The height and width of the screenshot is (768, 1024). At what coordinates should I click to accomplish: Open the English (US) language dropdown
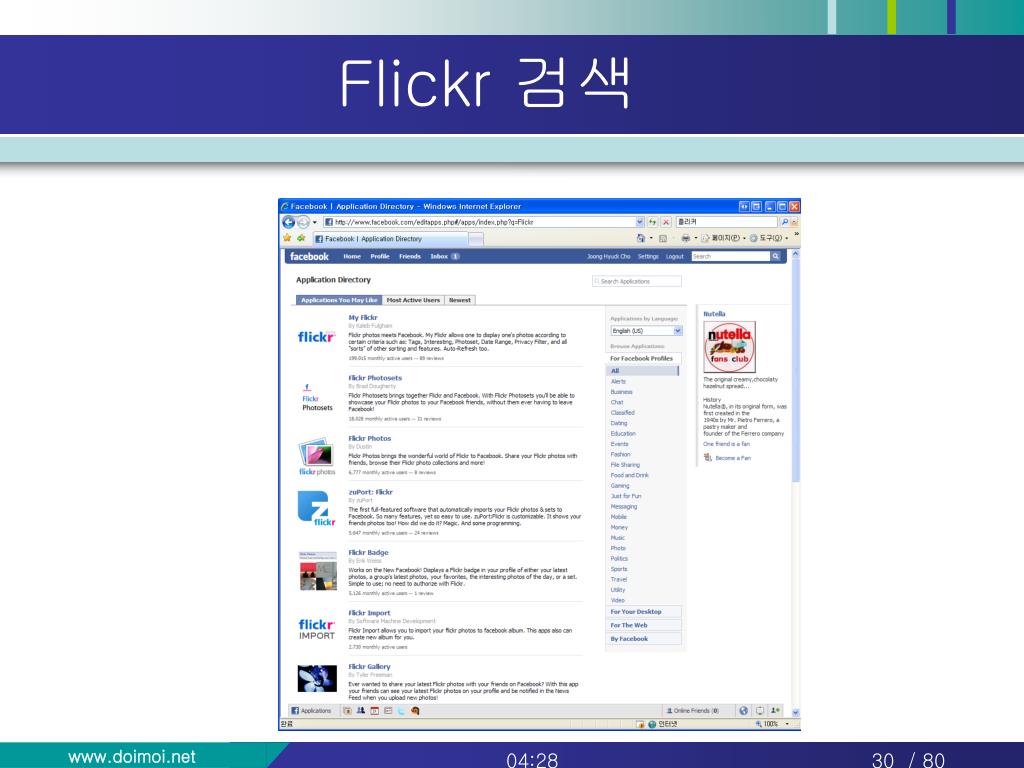tap(646, 331)
